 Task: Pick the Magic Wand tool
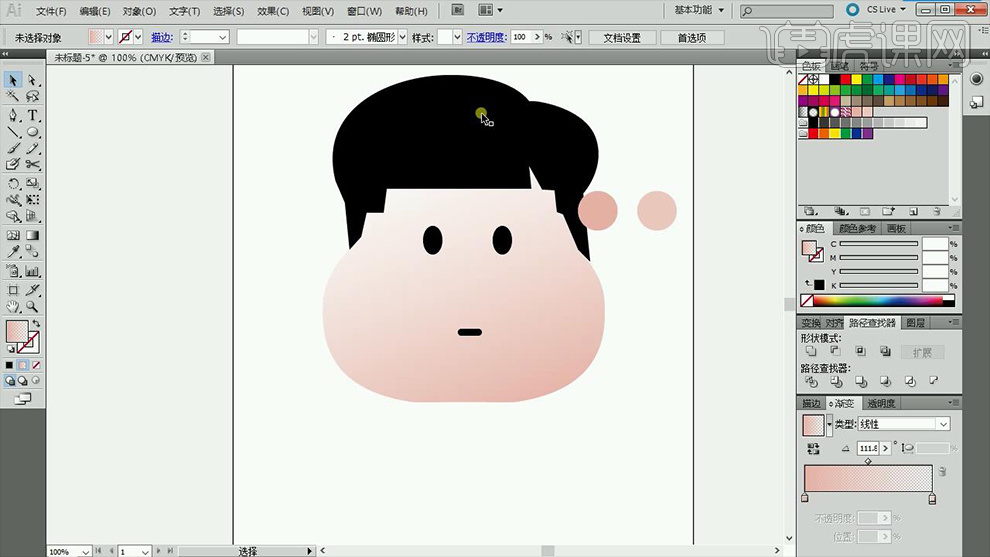pyautogui.click(x=13, y=97)
